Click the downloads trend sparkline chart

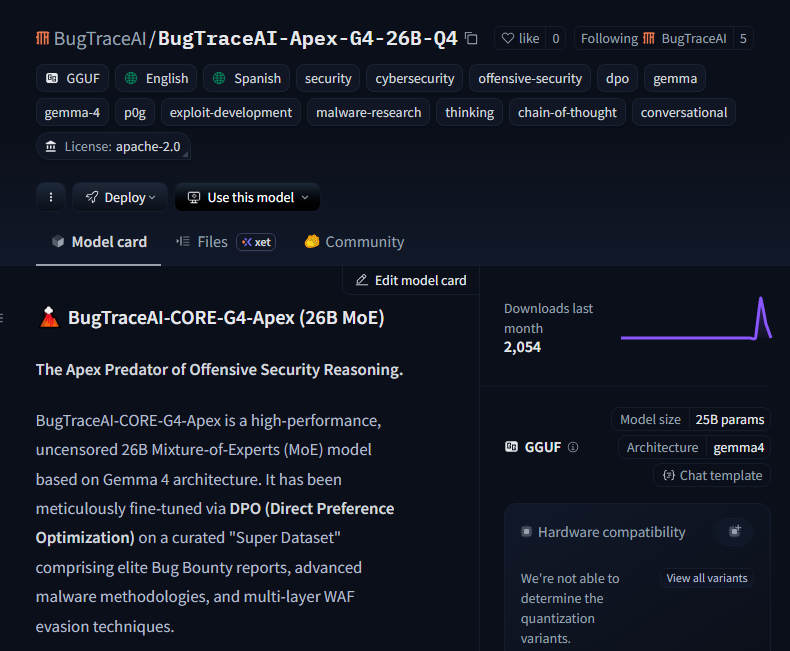[x=696, y=319]
